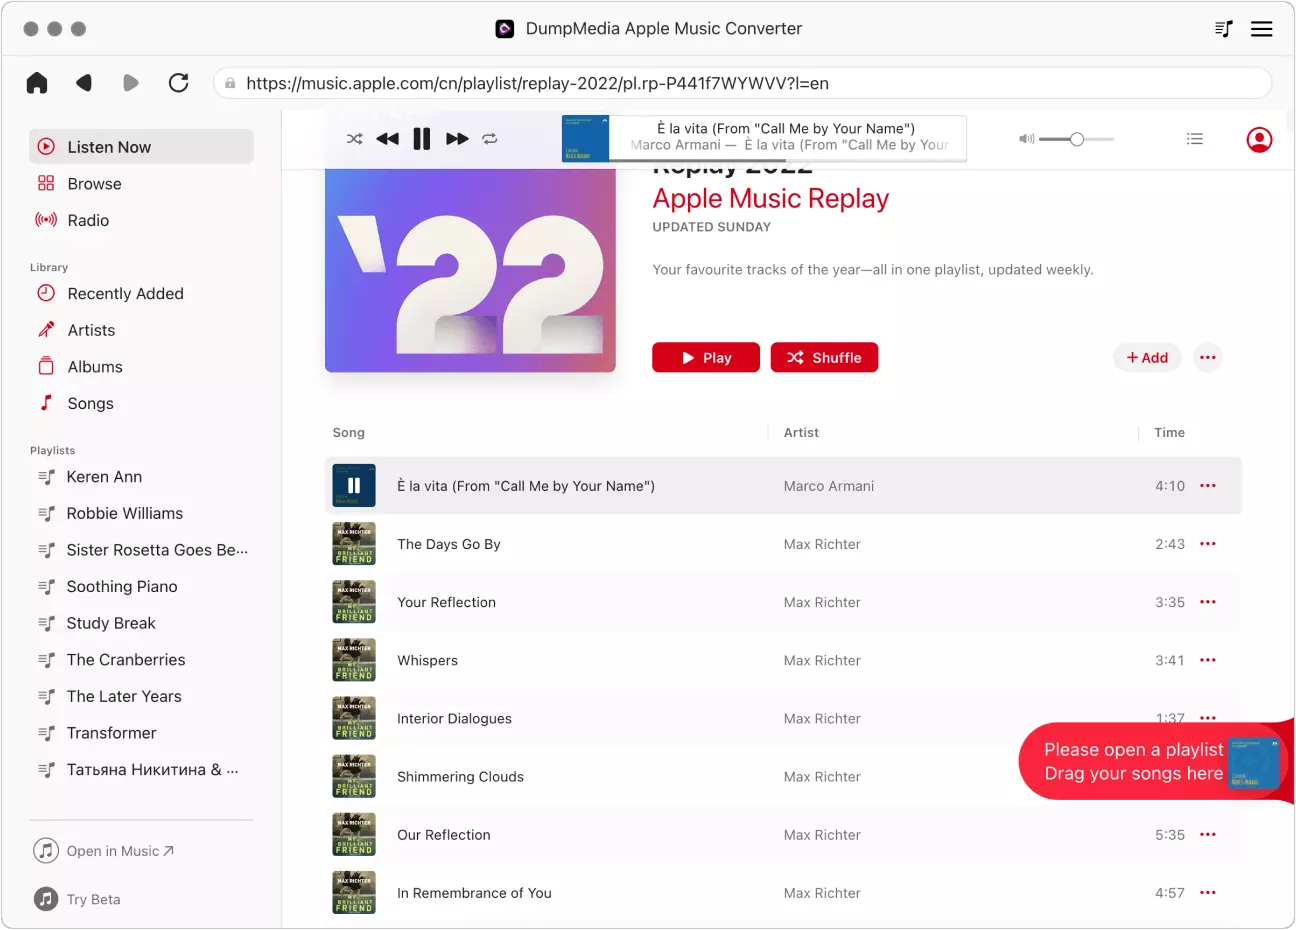This screenshot has height=930, width=1296.
Task: Skip to the next track
Action: click(457, 139)
